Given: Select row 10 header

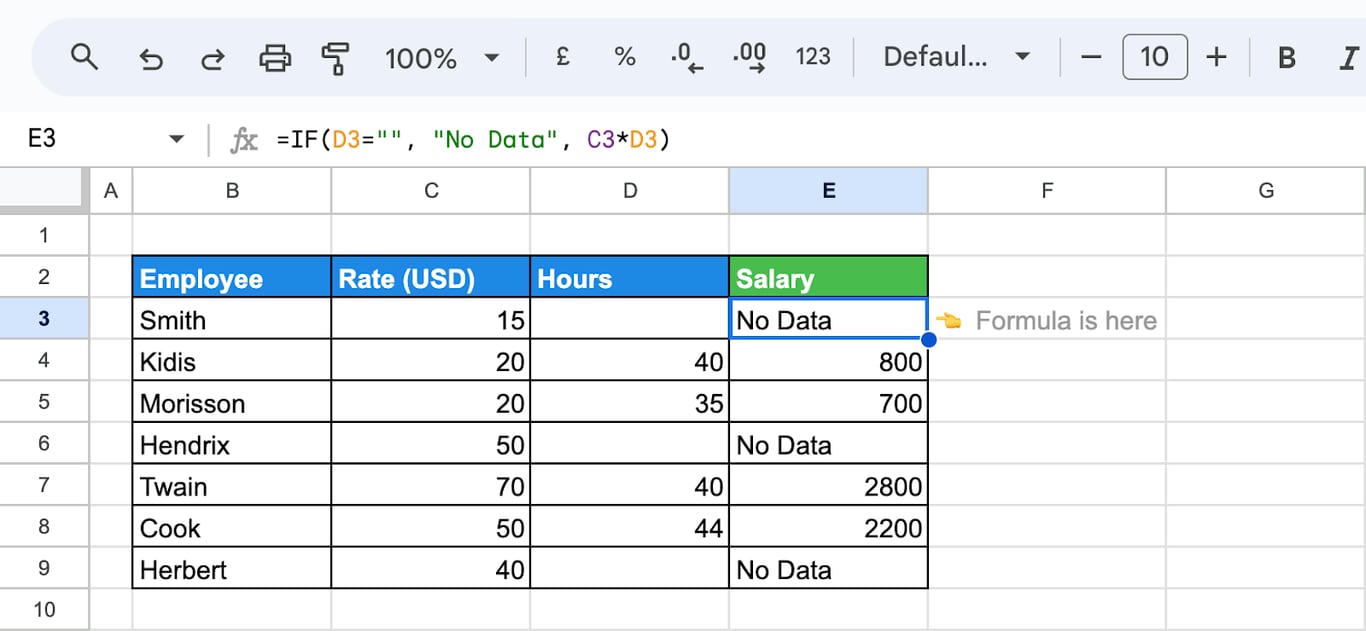Looking at the screenshot, I should click(44, 609).
